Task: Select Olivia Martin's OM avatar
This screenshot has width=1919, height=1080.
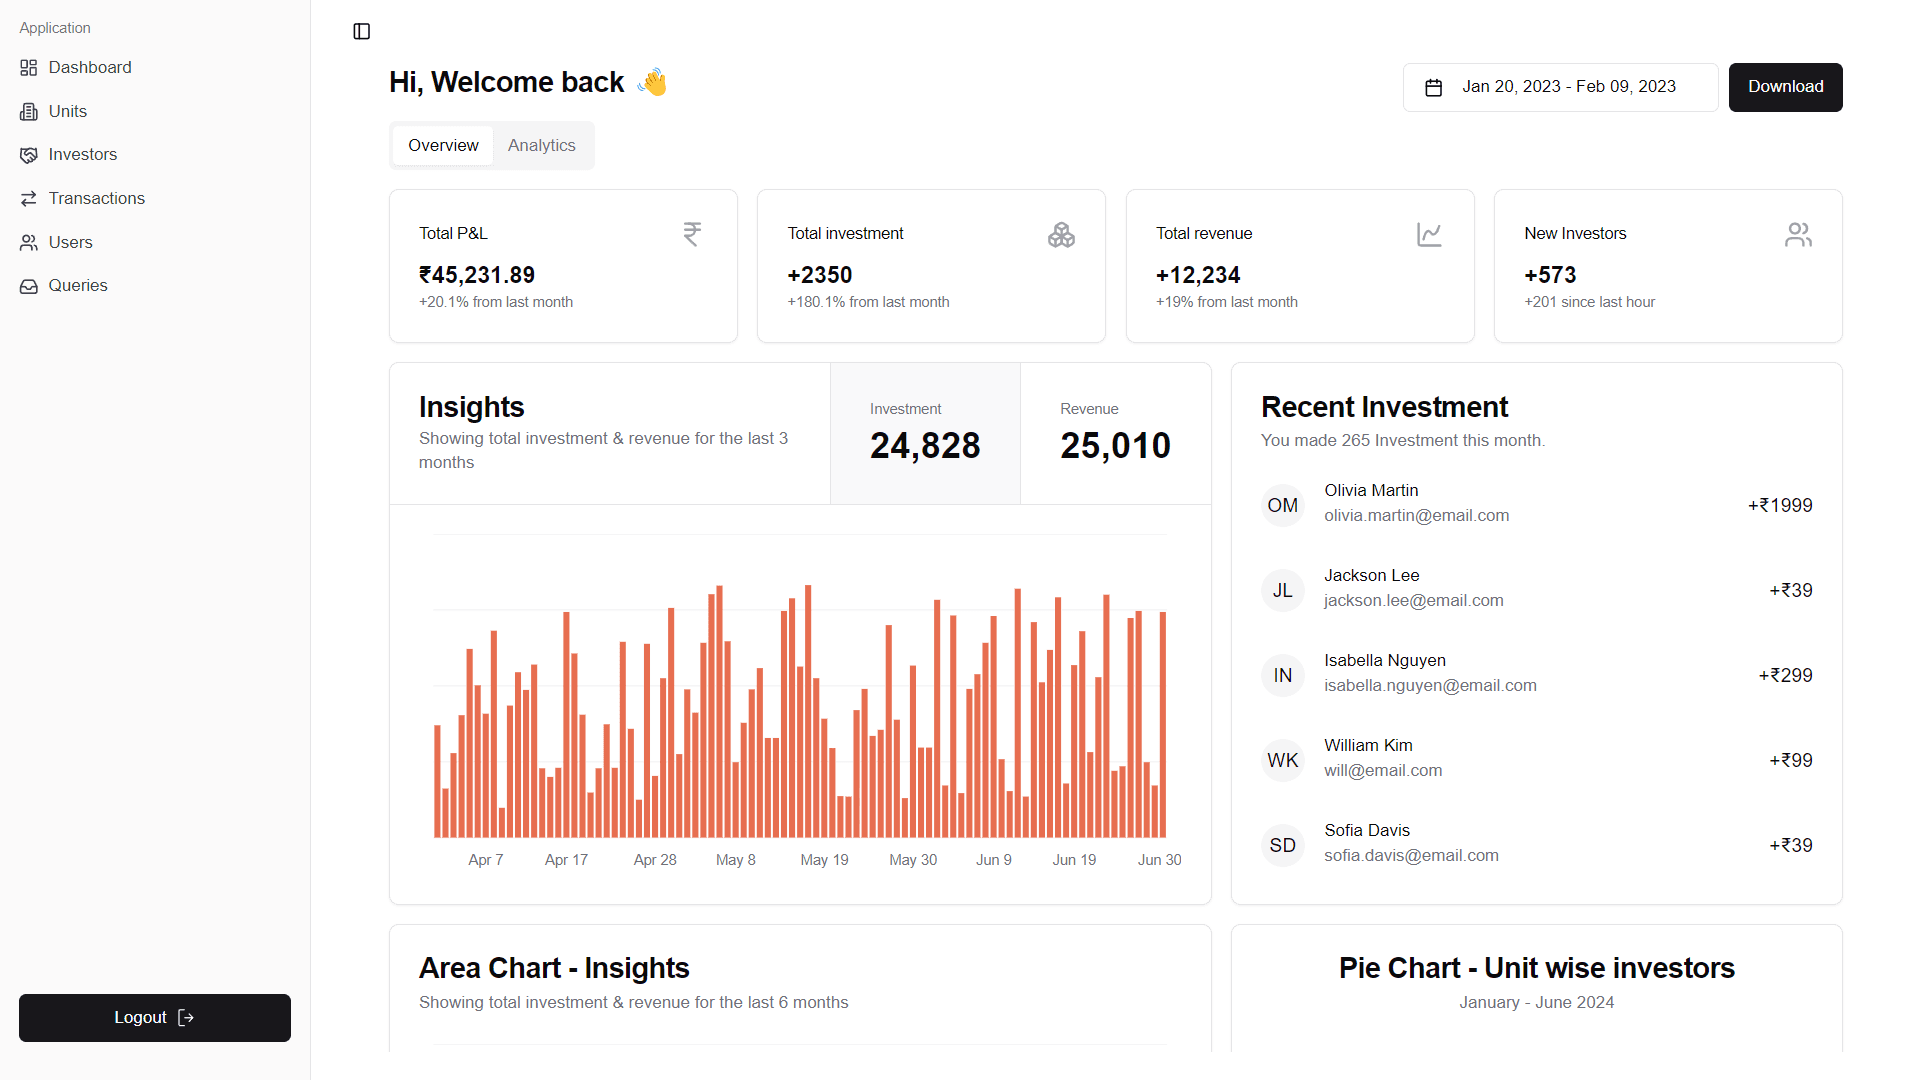Action: [1283, 506]
